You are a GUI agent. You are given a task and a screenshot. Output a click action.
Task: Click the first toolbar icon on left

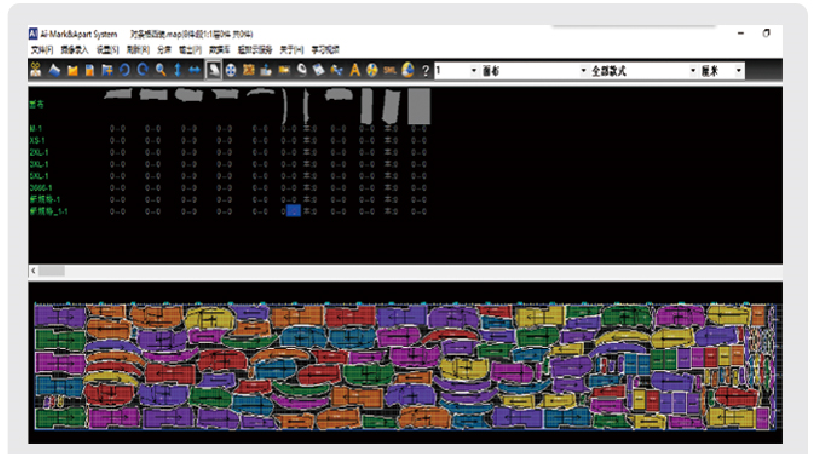[x=36, y=71]
